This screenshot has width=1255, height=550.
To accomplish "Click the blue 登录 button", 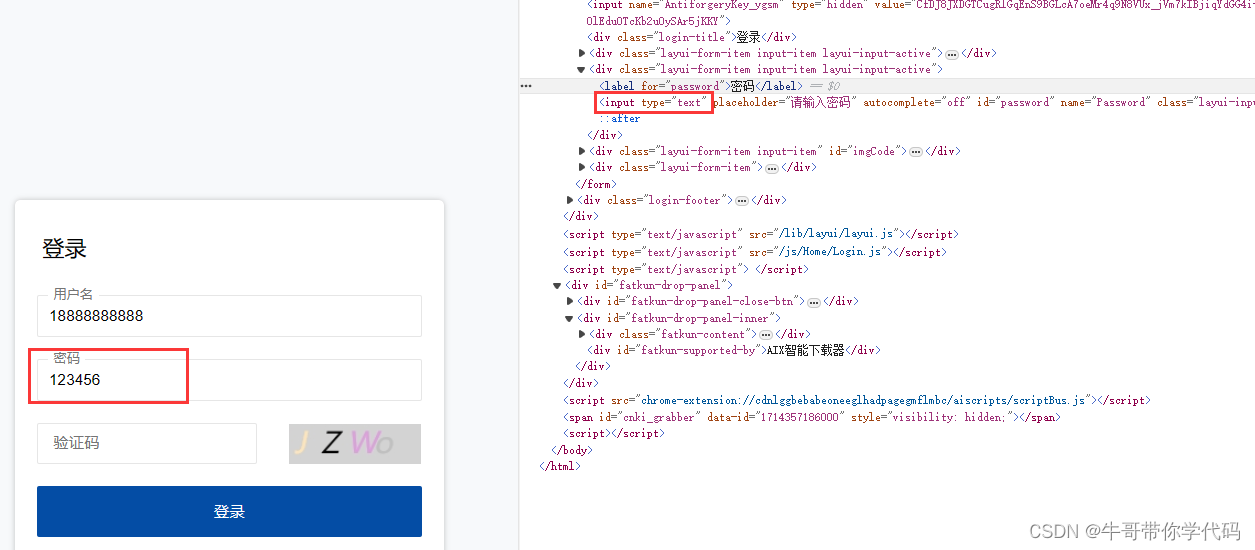I will [229, 511].
